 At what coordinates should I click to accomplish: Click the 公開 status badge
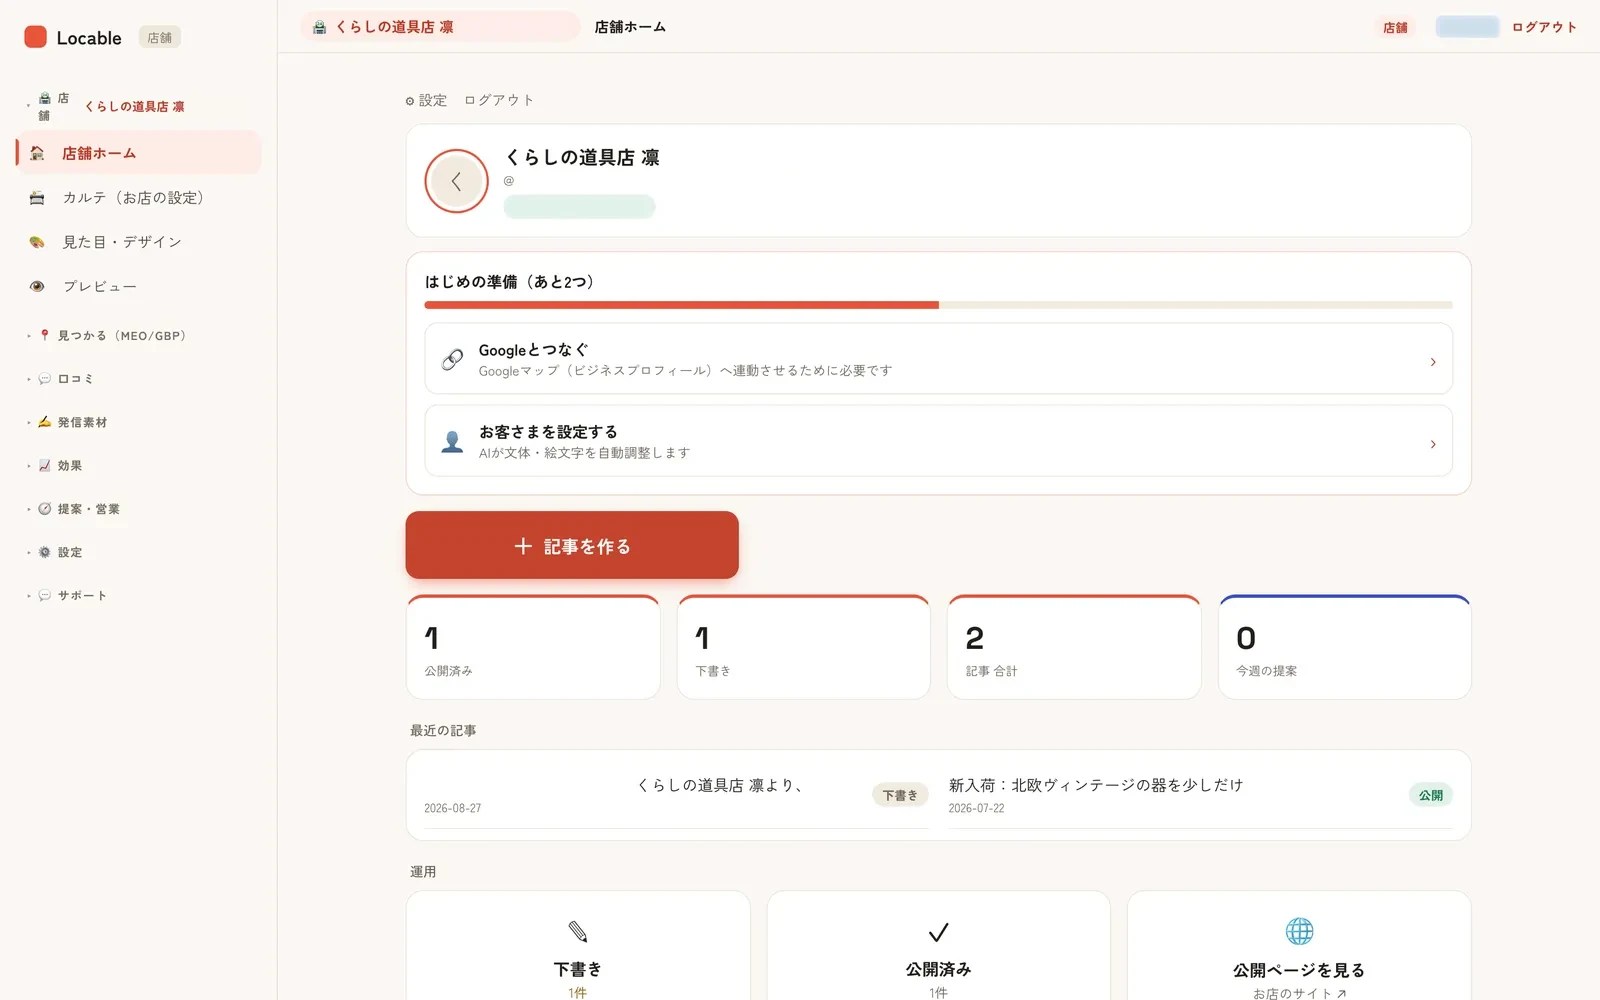point(1431,795)
